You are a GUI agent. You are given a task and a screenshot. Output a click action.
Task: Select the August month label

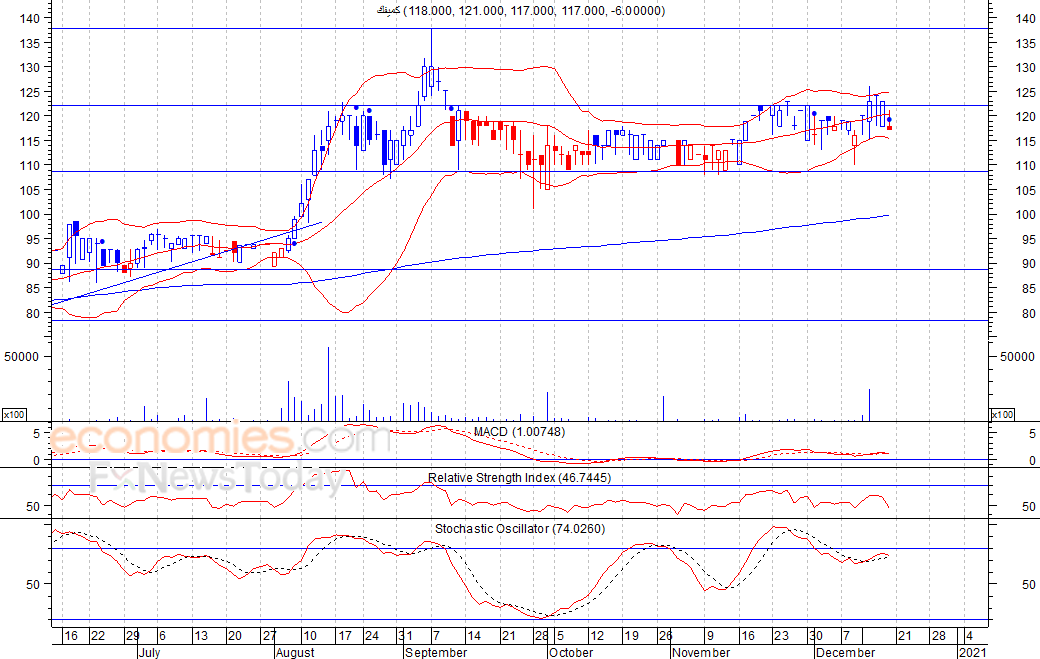tap(295, 652)
